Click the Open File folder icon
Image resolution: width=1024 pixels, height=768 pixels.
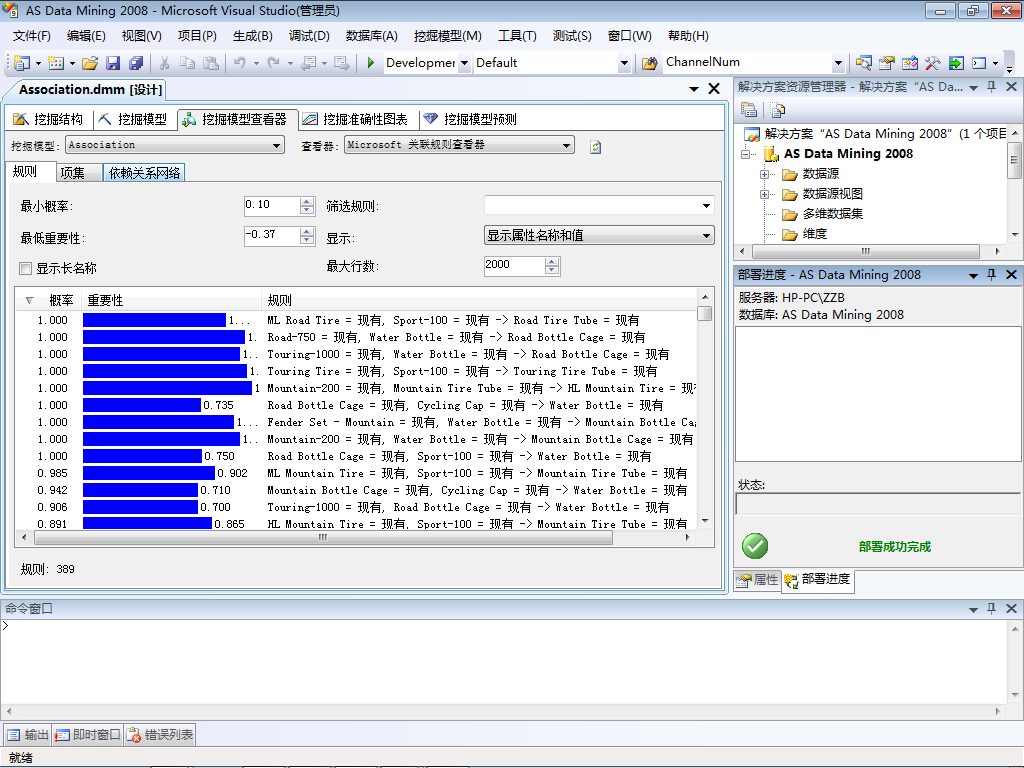(90, 63)
